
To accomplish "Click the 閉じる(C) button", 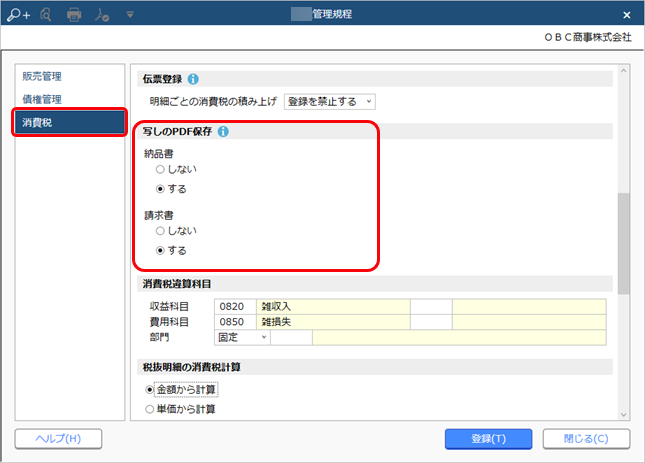I will point(586,439).
